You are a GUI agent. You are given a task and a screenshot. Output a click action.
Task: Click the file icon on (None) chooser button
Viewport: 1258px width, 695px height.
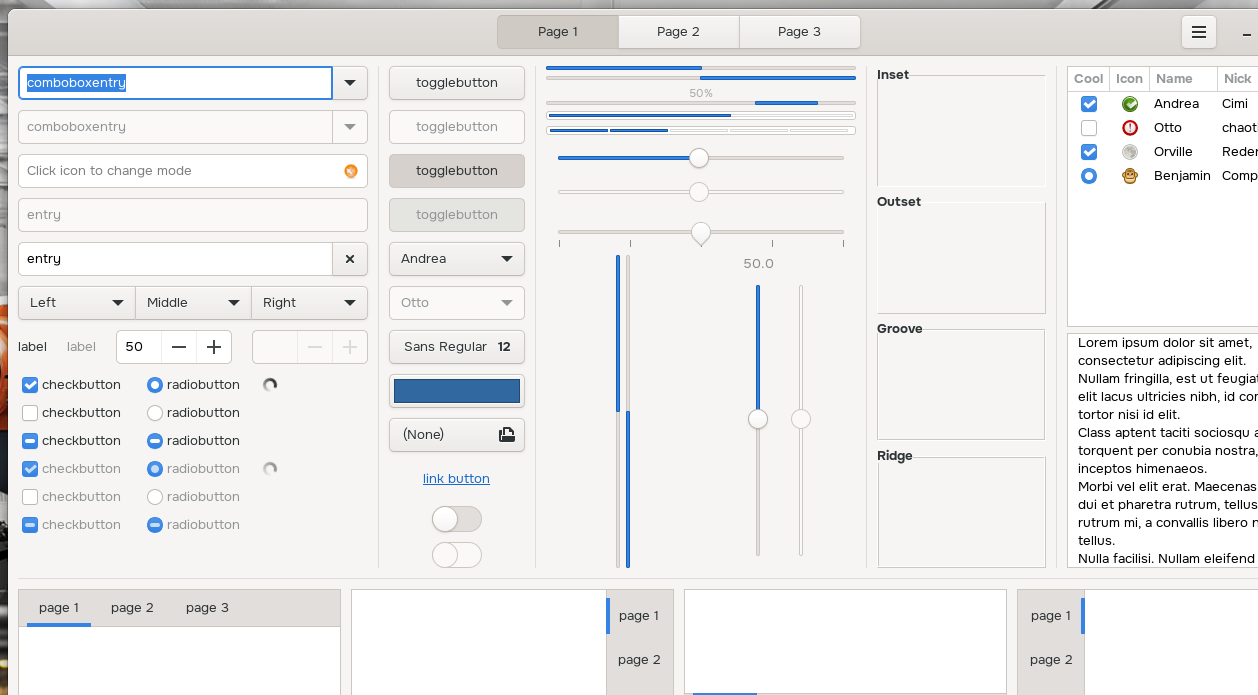coord(507,435)
